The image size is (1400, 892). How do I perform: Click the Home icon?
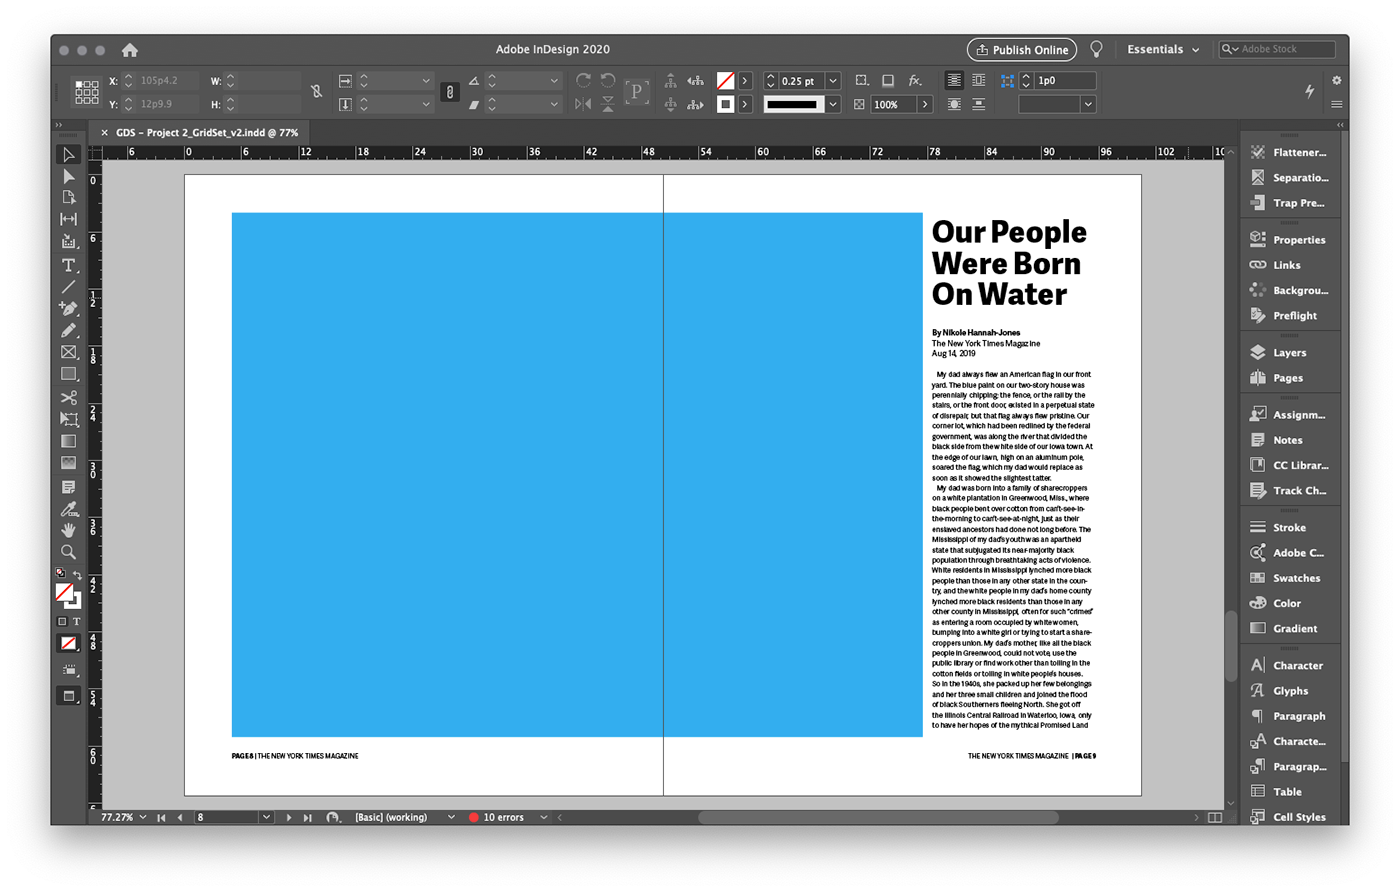(x=130, y=49)
